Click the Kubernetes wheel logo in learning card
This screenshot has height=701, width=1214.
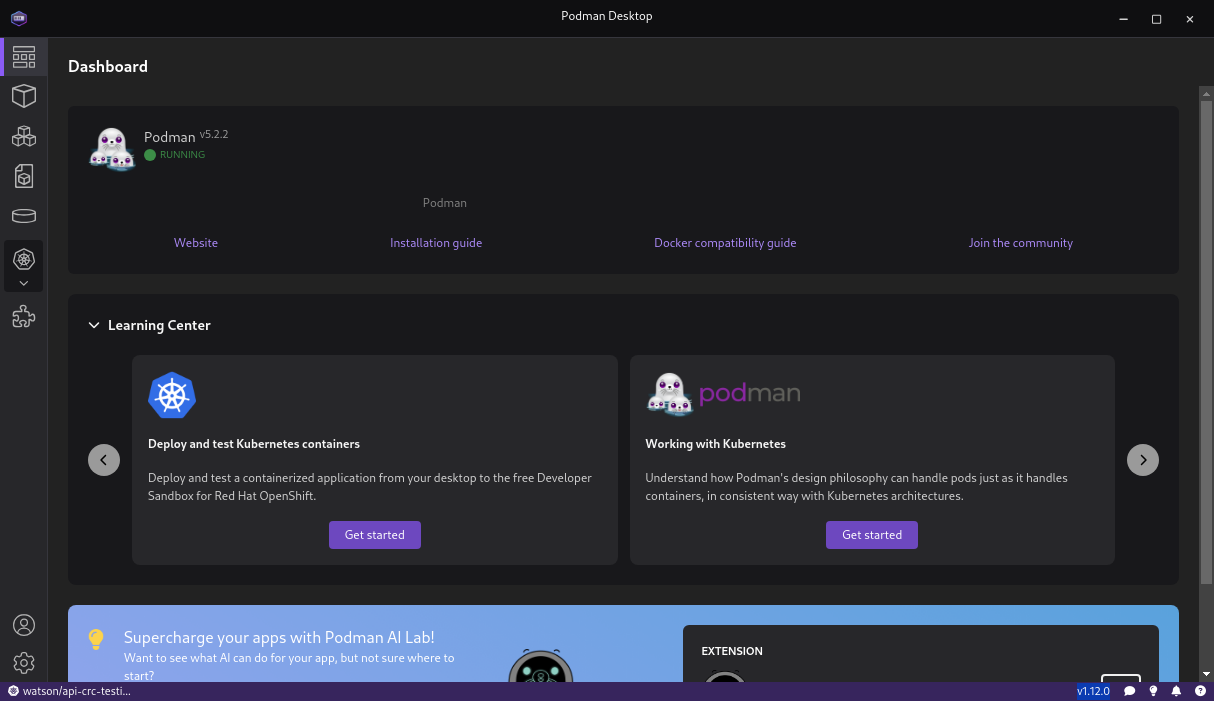click(172, 395)
